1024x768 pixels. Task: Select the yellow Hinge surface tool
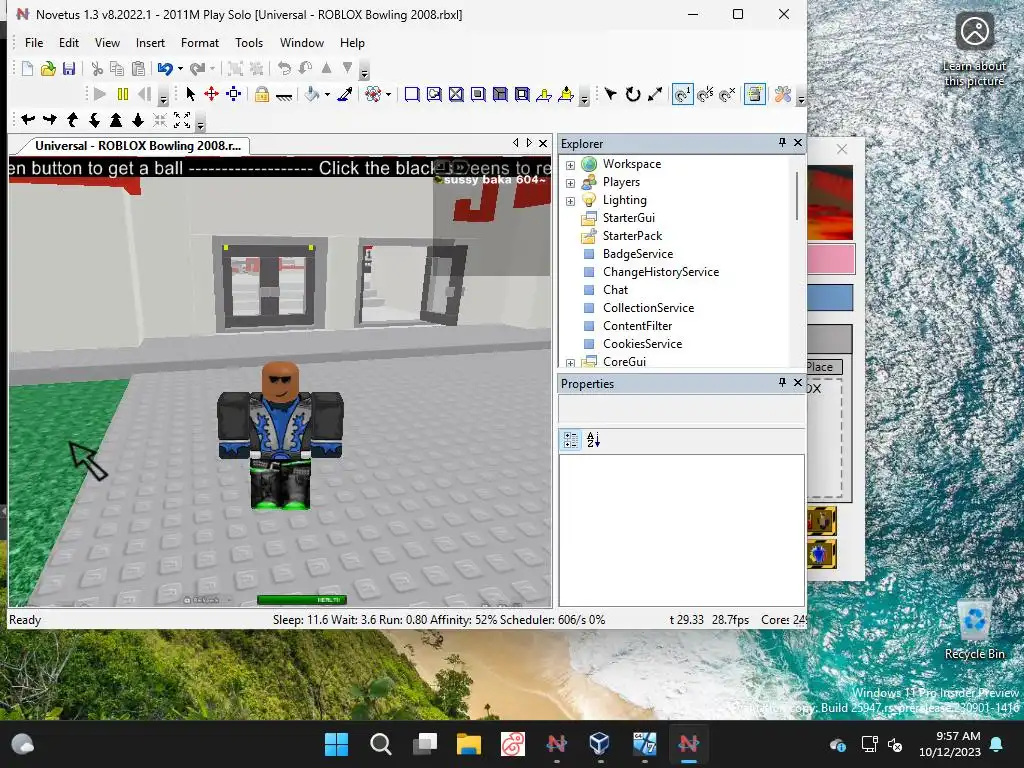543,95
